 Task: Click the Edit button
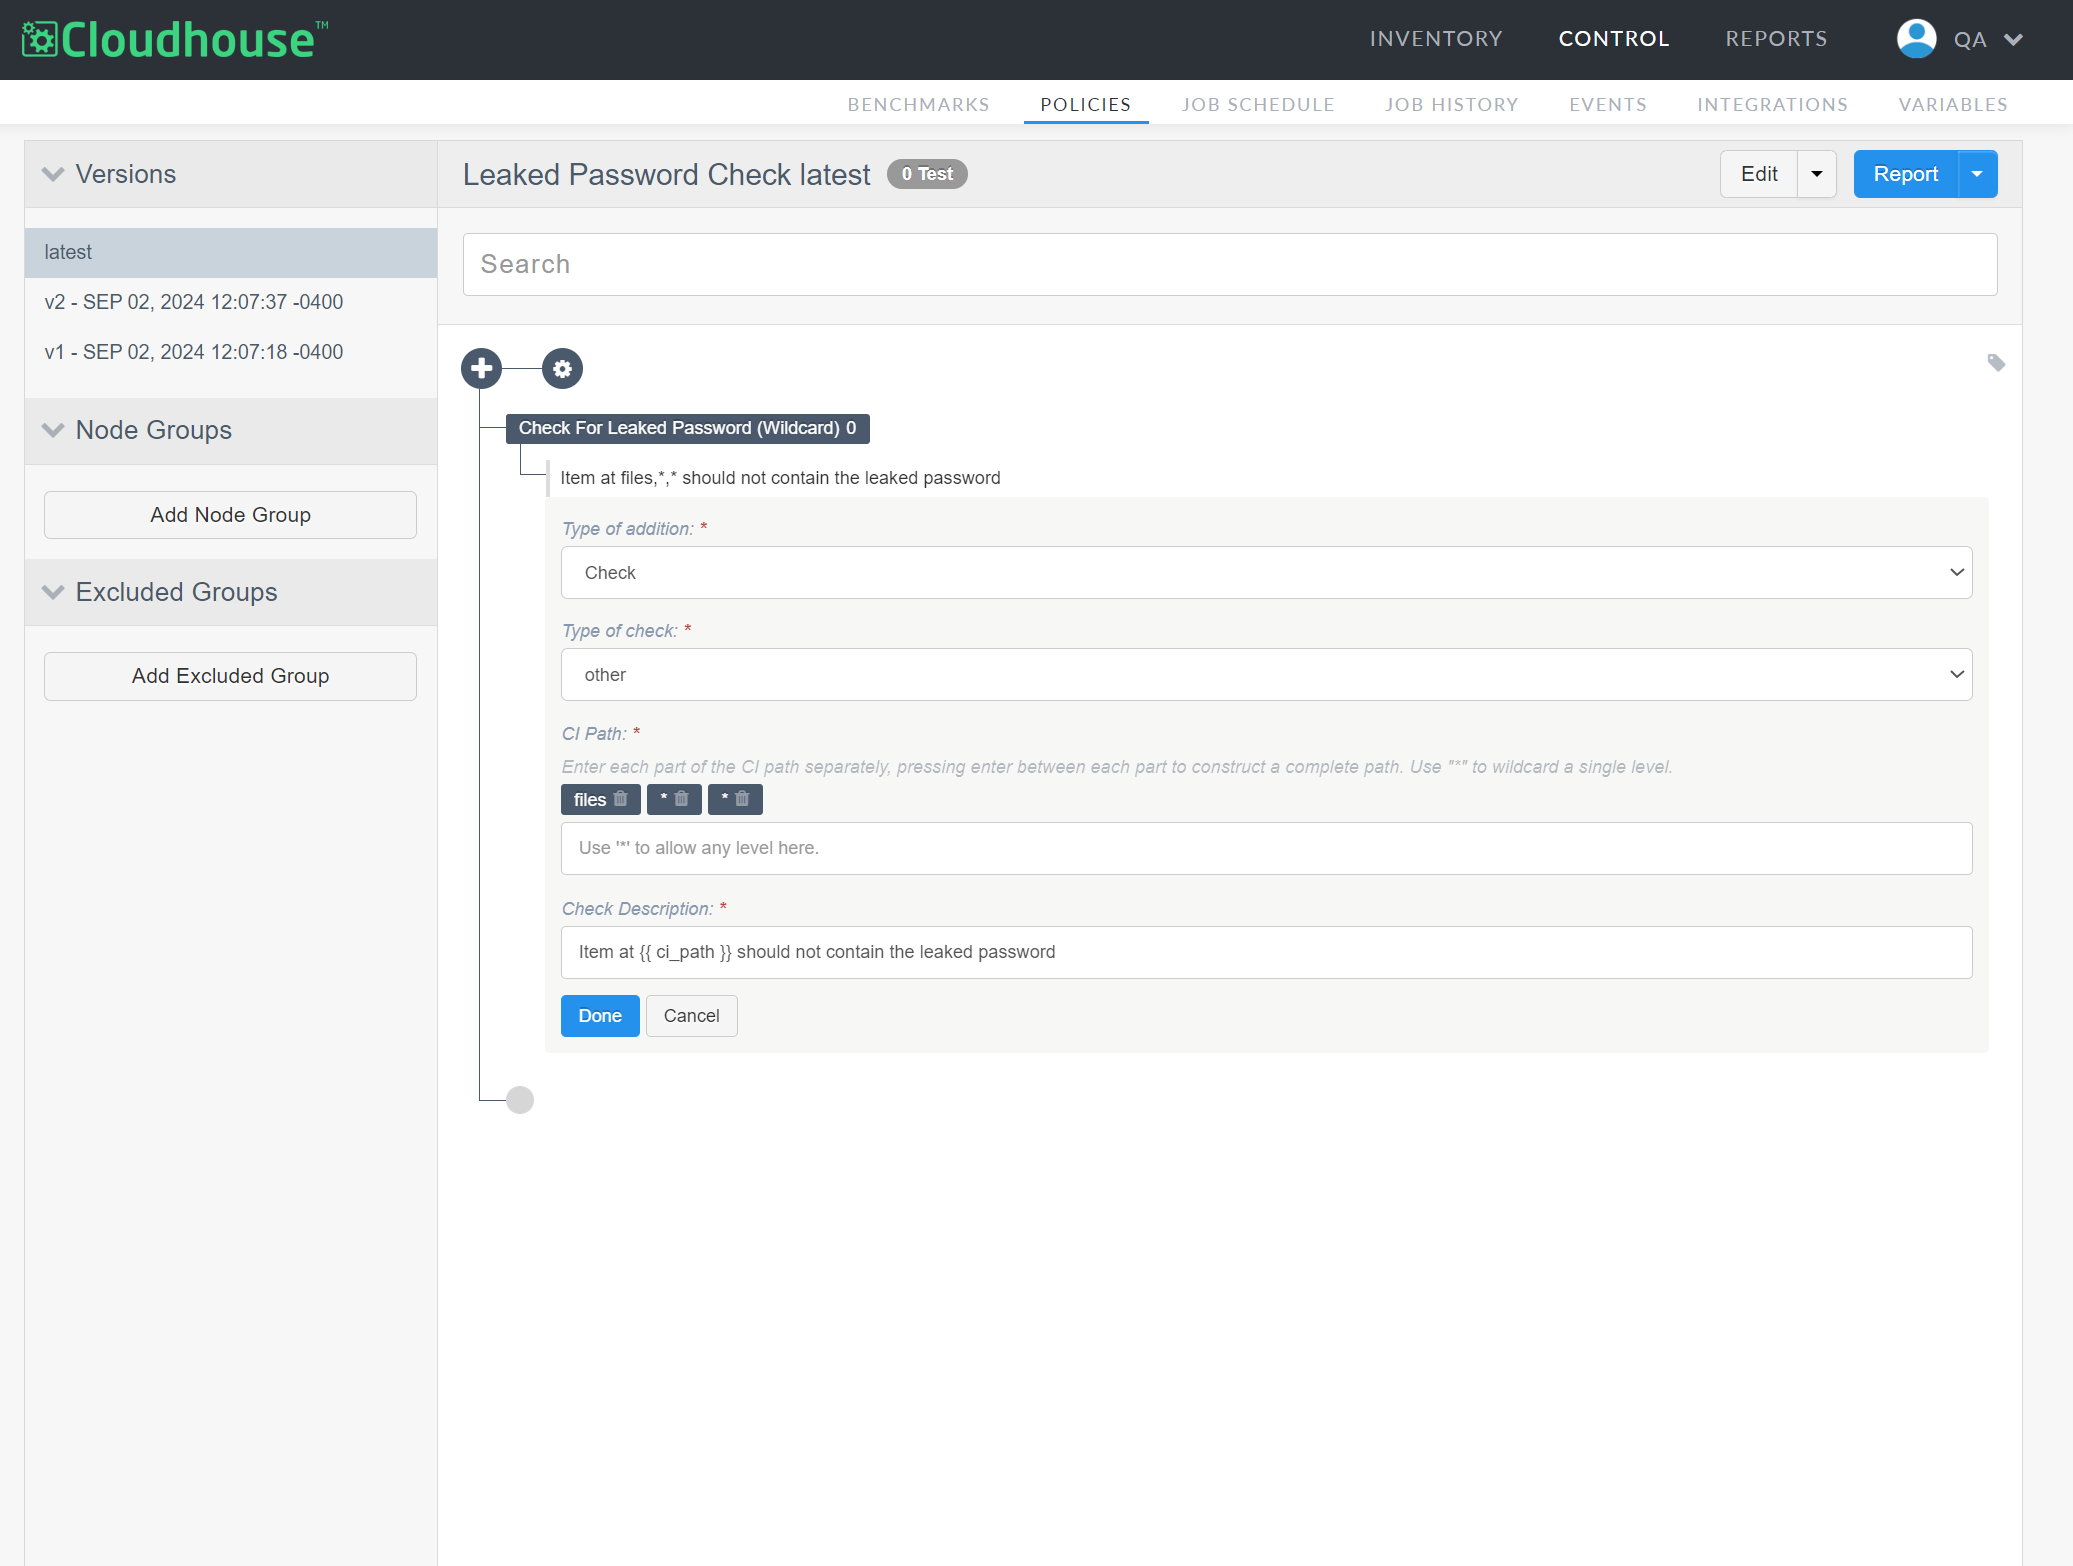click(x=1759, y=174)
